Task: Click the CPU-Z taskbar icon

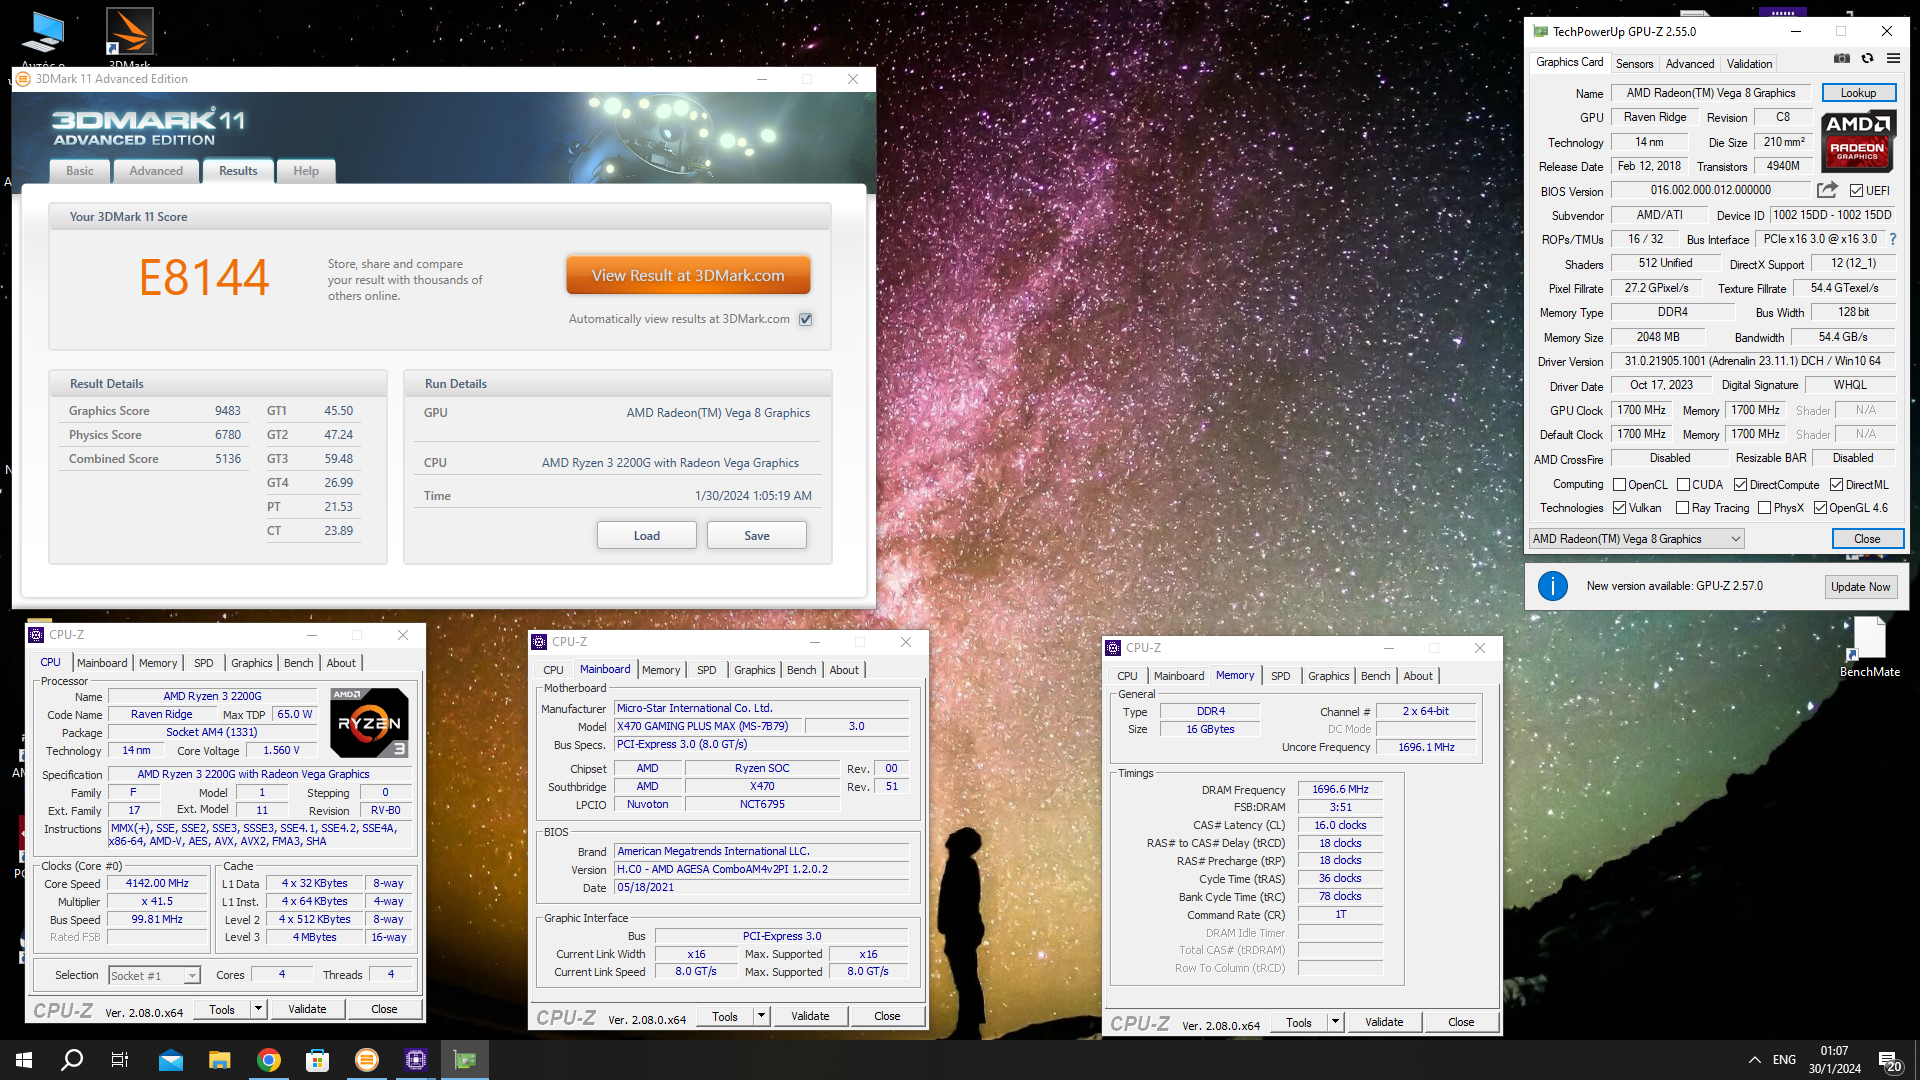Action: click(x=416, y=1060)
